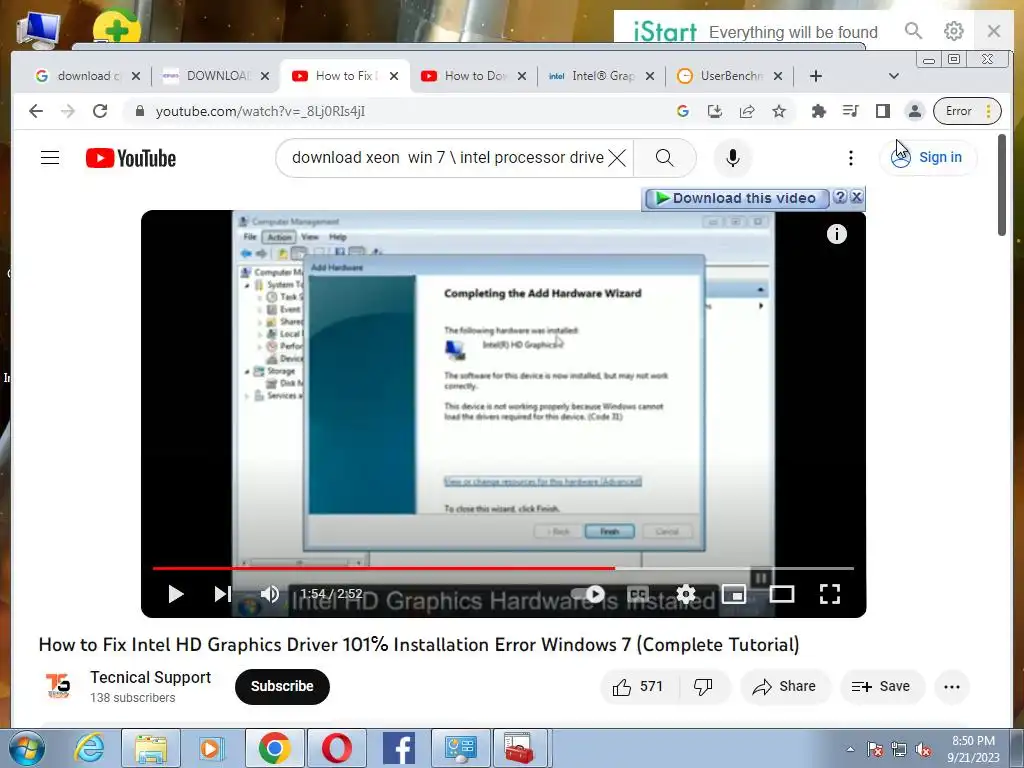Image resolution: width=1024 pixels, height=768 pixels.
Task: Sign in to YouTube
Action: 927,157
